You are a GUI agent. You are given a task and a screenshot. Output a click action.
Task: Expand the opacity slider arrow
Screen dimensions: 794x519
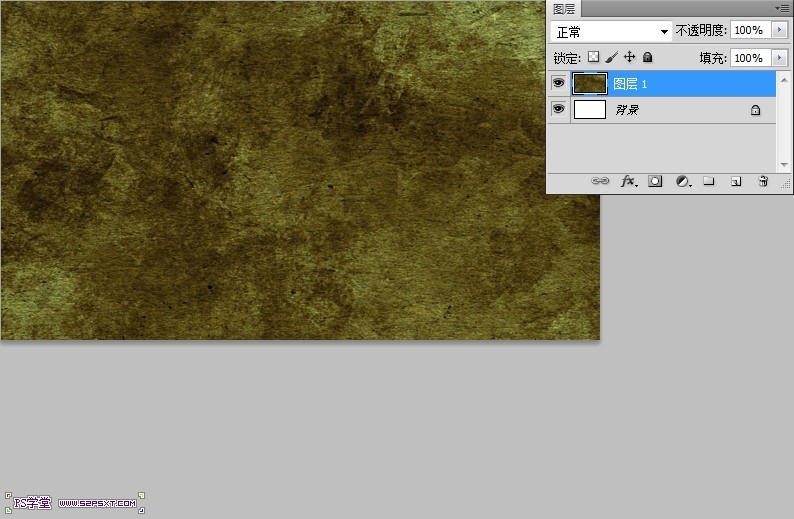pyautogui.click(x=780, y=30)
